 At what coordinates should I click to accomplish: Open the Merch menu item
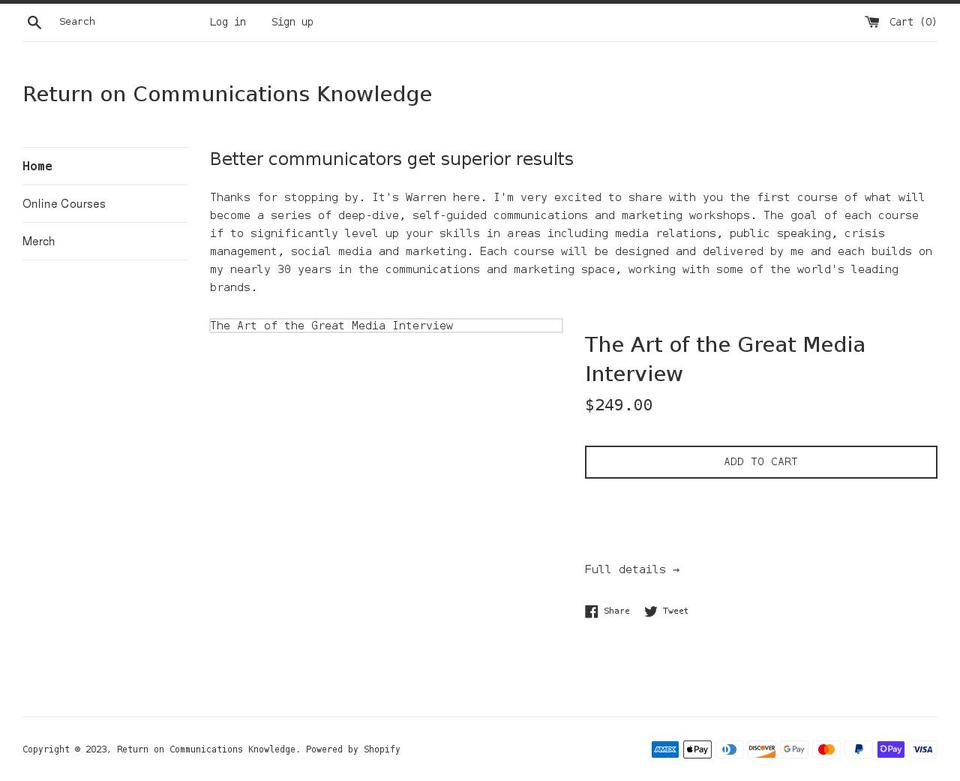coord(39,241)
